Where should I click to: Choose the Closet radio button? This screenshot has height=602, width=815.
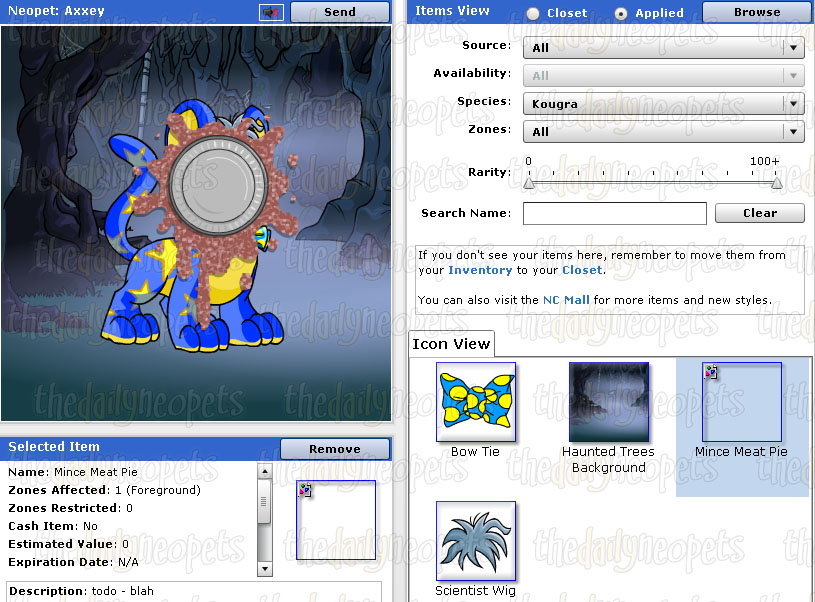pyautogui.click(x=533, y=14)
